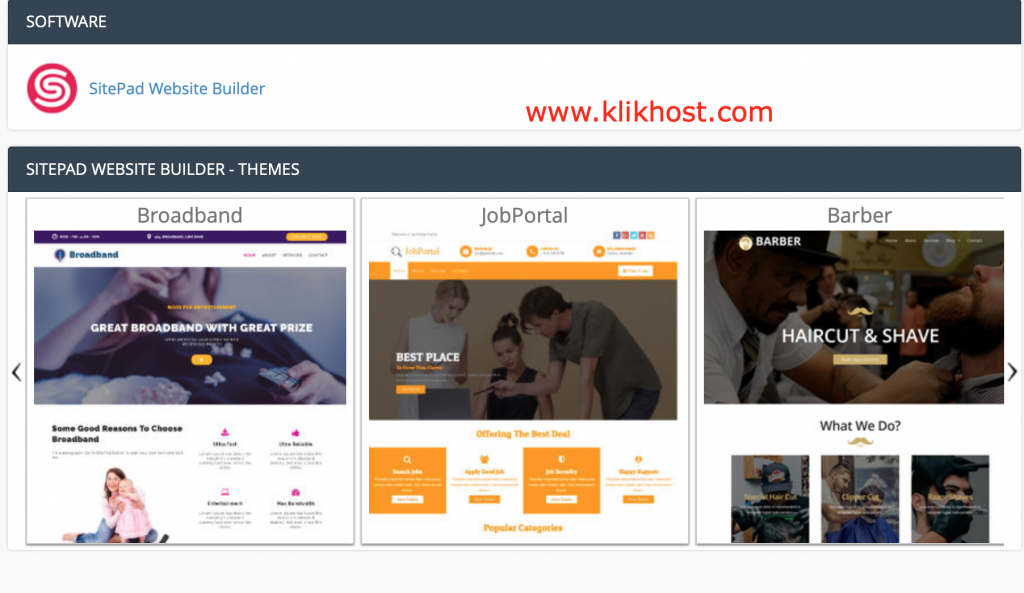
Task: Click the magnifier icon next to JobPortal
Action: point(395,251)
